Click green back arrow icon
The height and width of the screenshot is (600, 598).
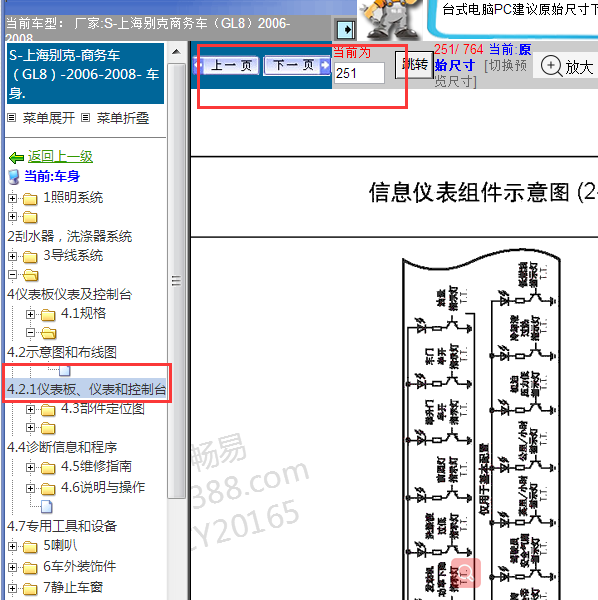(x=16, y=157)
